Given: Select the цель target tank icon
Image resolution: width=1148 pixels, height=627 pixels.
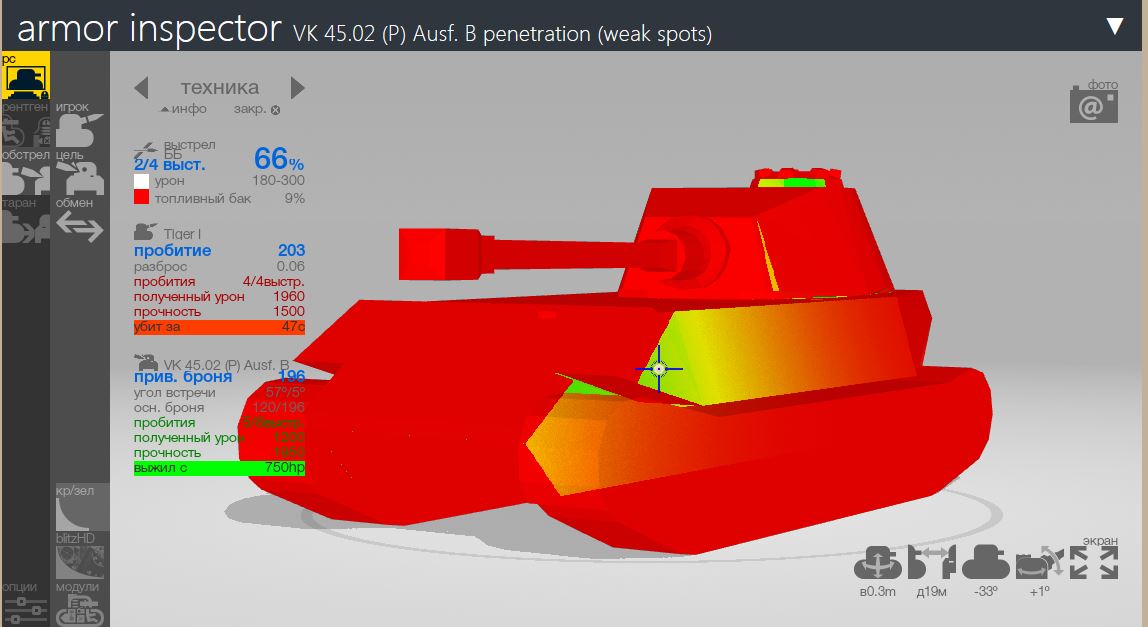Looking at the screenshot, I should 80,173.
